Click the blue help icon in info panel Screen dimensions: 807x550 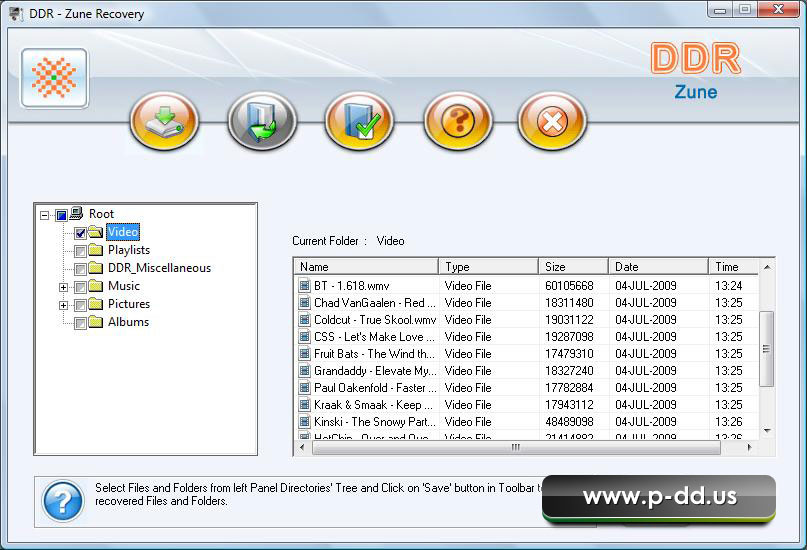point(63,501)
